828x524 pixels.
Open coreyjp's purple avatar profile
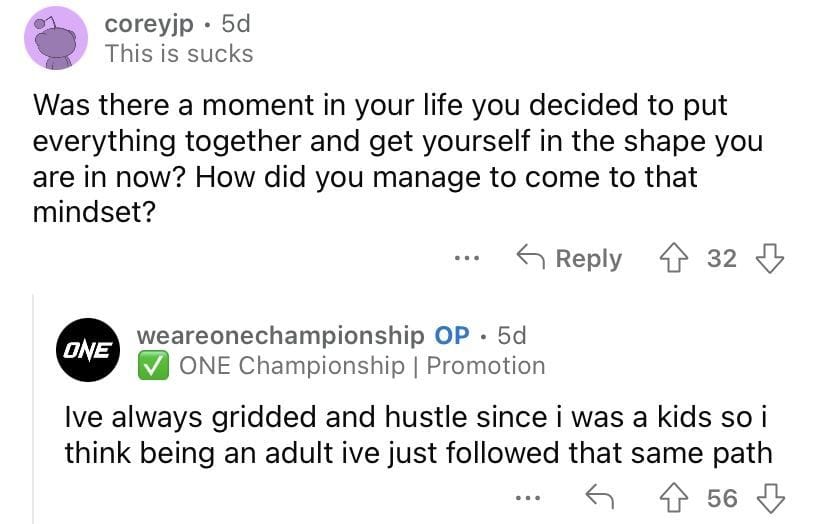[54, 37]
